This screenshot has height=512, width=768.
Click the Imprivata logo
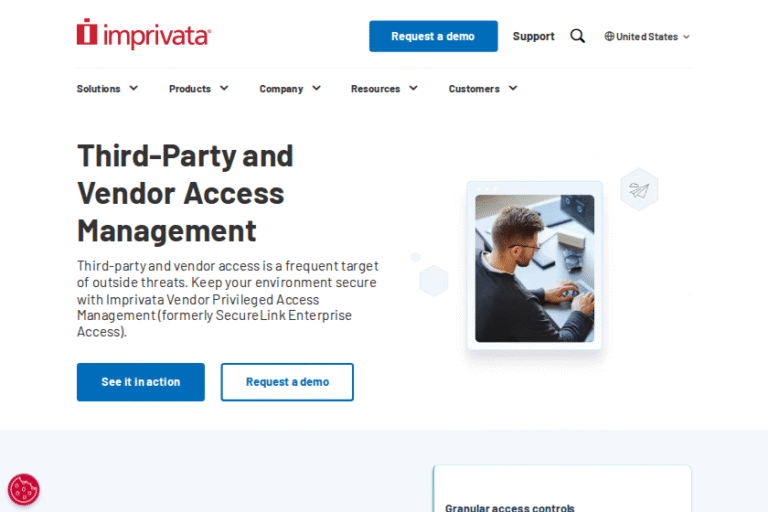click(144, 34)
